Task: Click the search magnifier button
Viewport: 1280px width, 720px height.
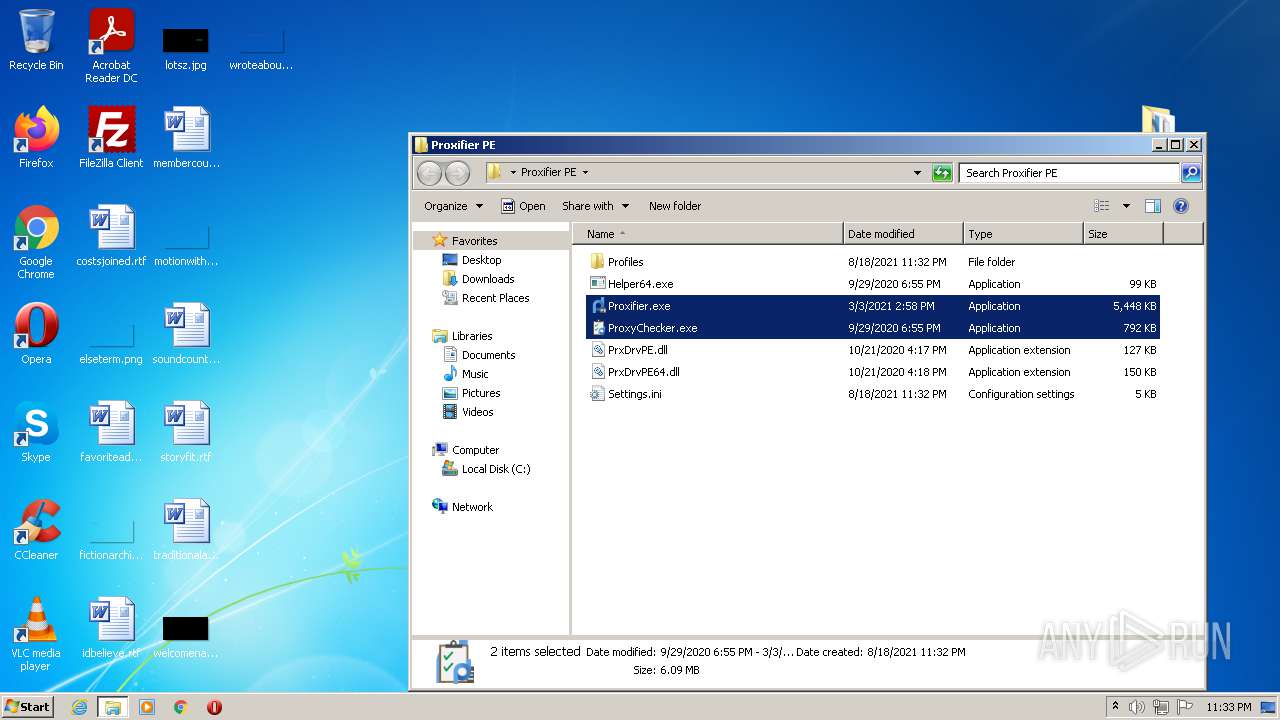Action: pyautogui.click(x=1190, y=173)
